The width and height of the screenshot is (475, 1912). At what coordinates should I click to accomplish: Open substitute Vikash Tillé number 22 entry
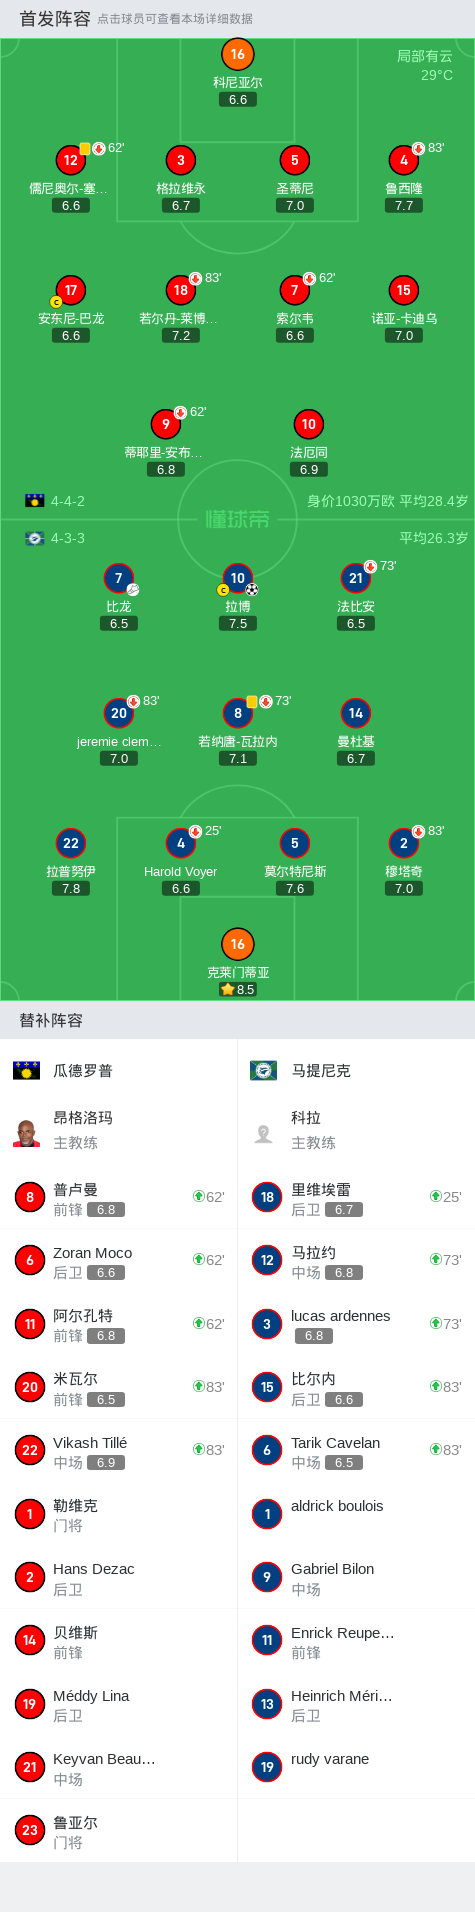click(x=118, y=1450)
